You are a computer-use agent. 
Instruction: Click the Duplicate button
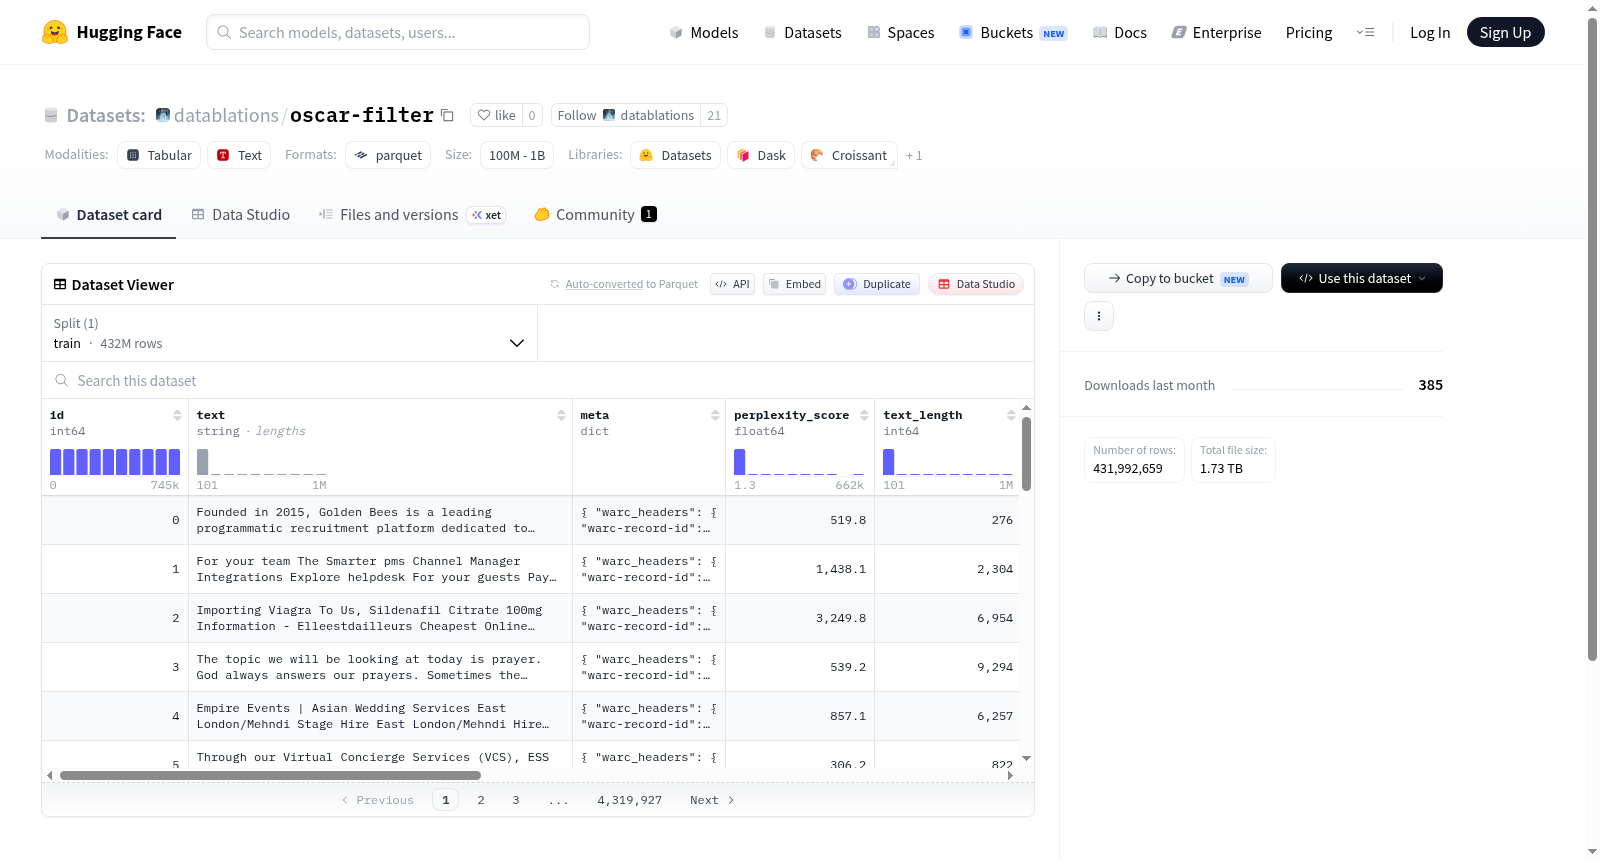(x=877, y=284)
